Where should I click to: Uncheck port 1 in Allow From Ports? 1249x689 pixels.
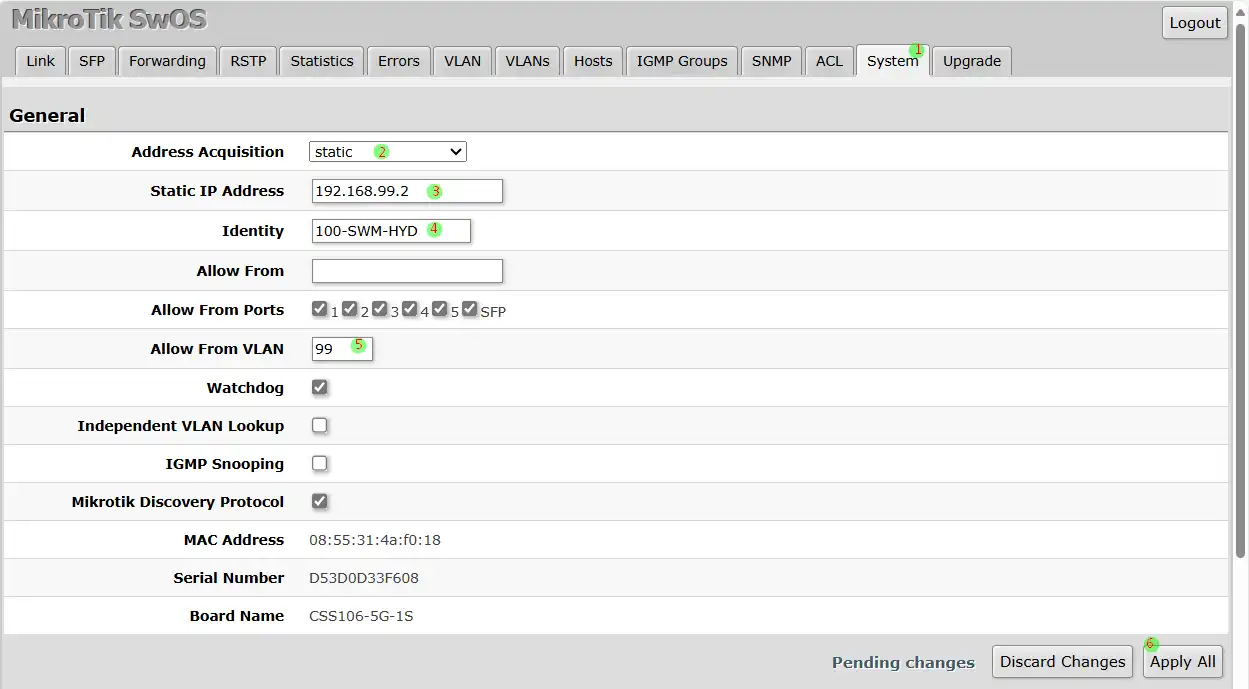(319, 309)
